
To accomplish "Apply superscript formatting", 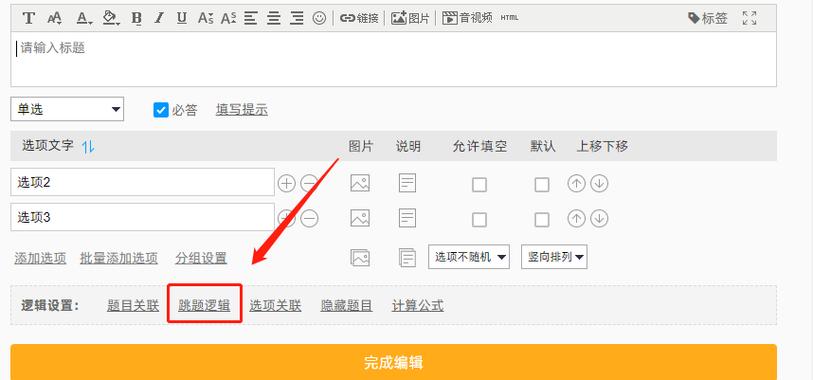I will (x=228, y=18).
